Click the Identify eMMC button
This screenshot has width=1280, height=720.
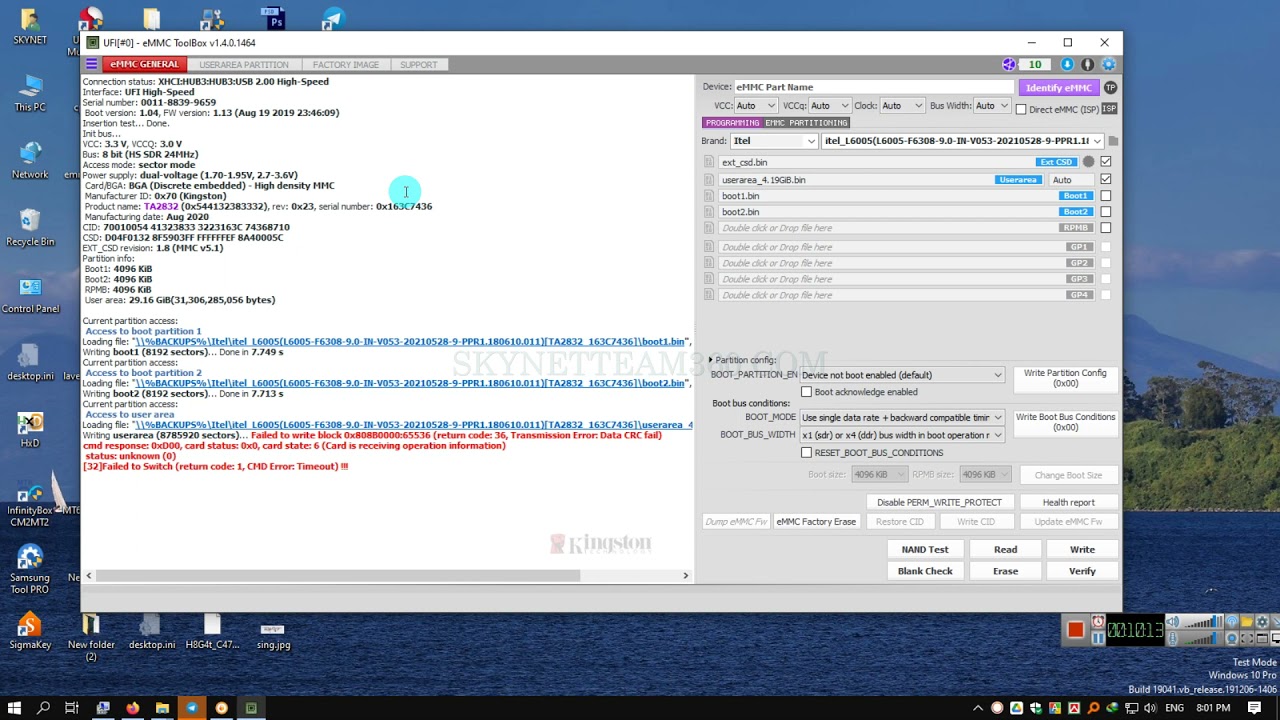pyautogui.click(x=1058, y=88)
